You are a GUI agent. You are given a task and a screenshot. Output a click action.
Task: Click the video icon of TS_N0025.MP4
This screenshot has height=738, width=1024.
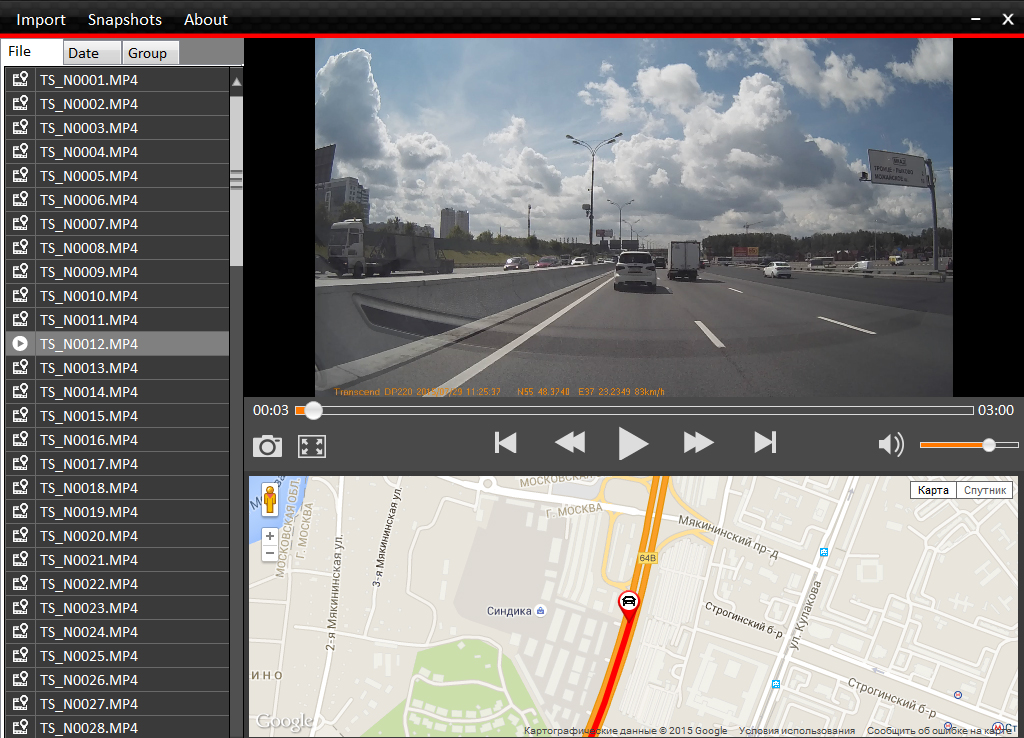pyautogui.click(x=20, y=655)
